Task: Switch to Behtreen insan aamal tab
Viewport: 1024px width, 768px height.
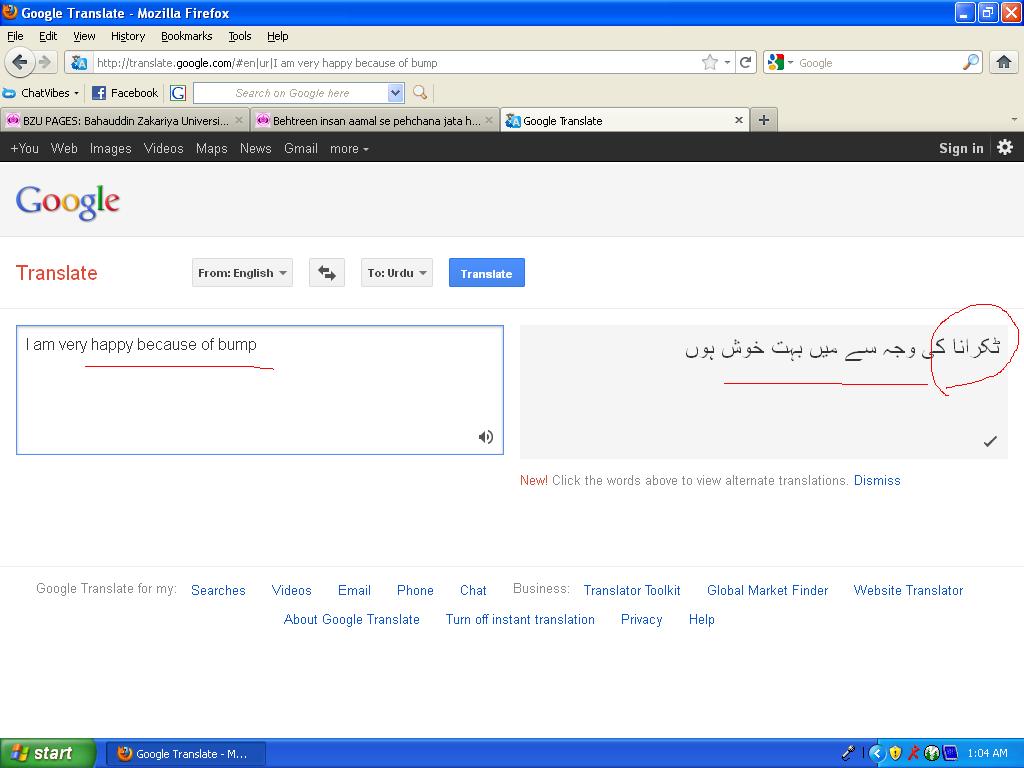Action: 375,120
